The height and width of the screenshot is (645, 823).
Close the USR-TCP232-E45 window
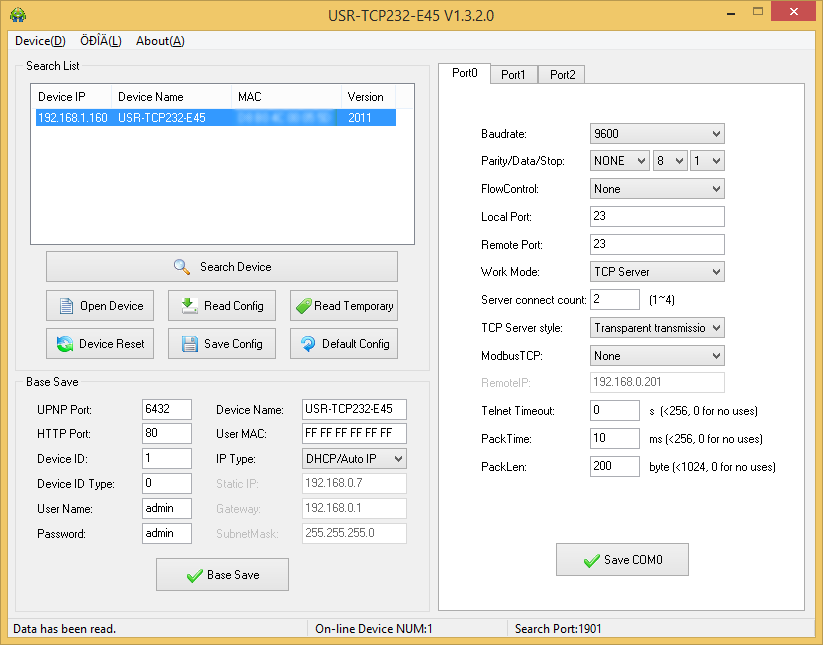pyautogui.click(x=794, y=12)
